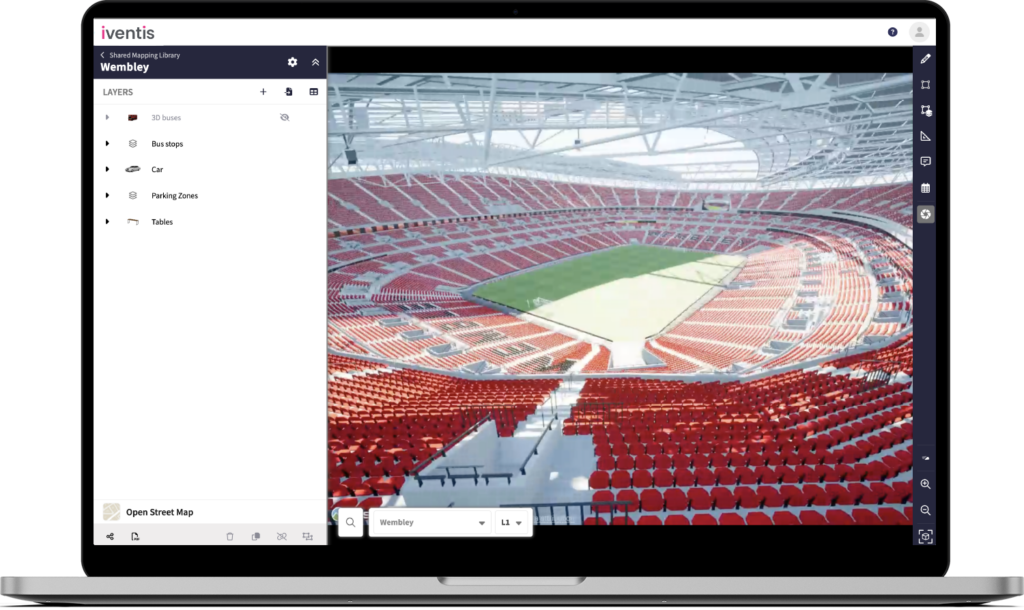Click the zoom out magnifier

tap(925, 510)
